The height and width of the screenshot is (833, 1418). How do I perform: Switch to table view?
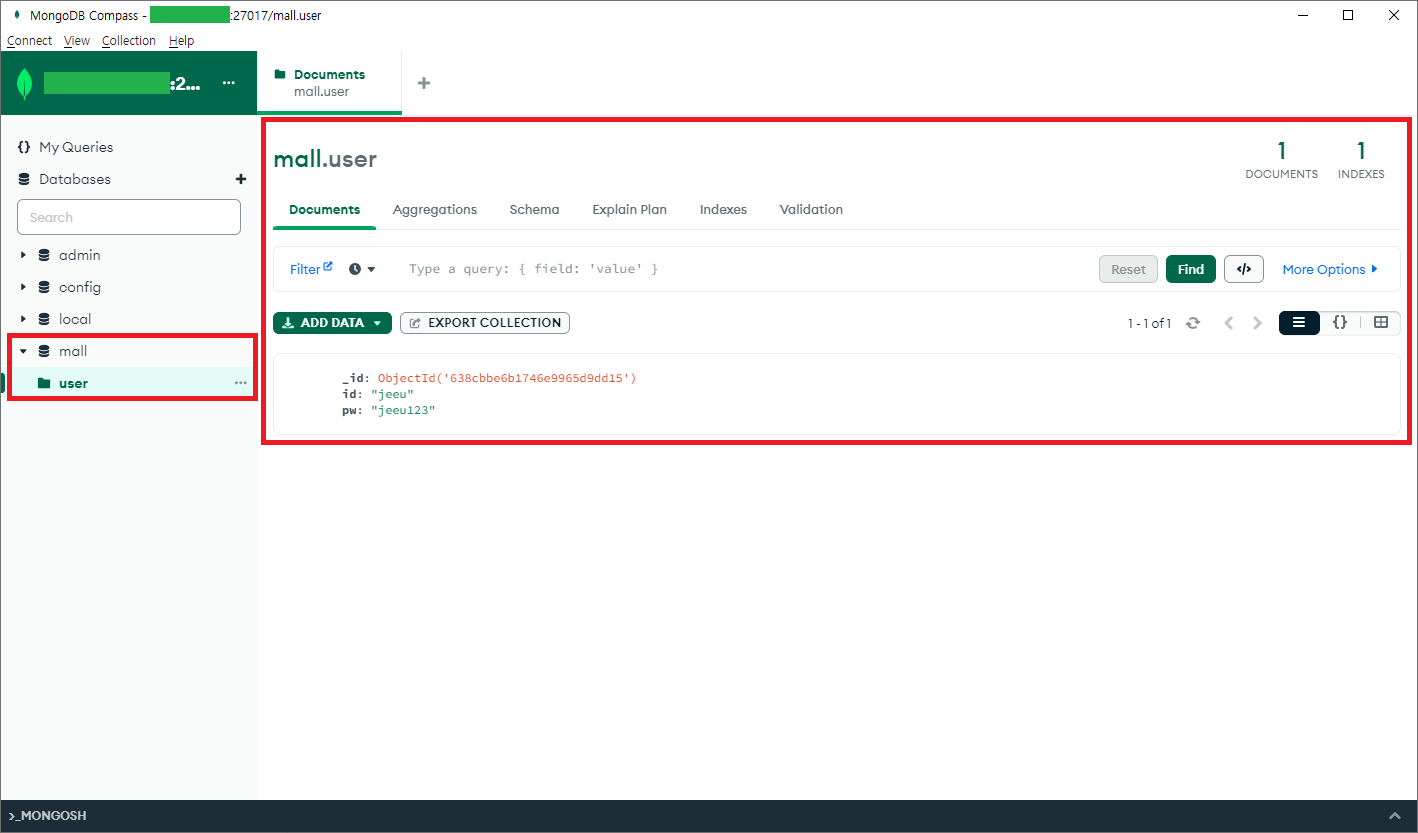pyautogui.click(x=1381, y=322)
